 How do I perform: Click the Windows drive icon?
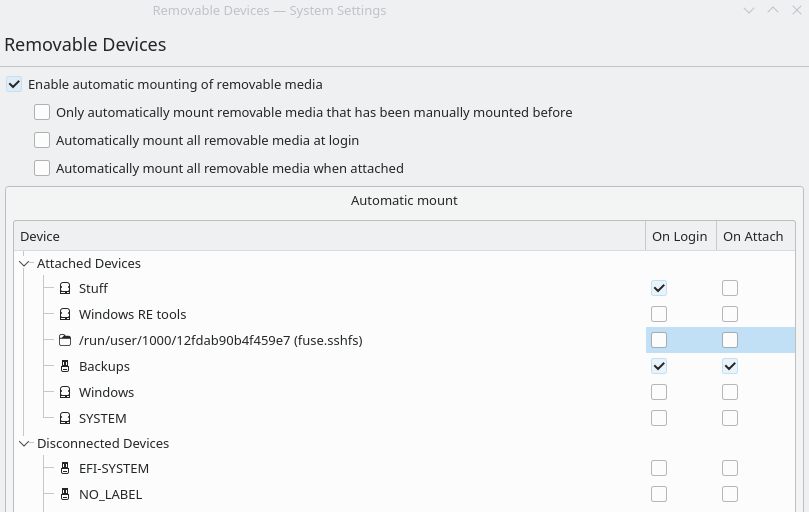click(x=65, y=393)
